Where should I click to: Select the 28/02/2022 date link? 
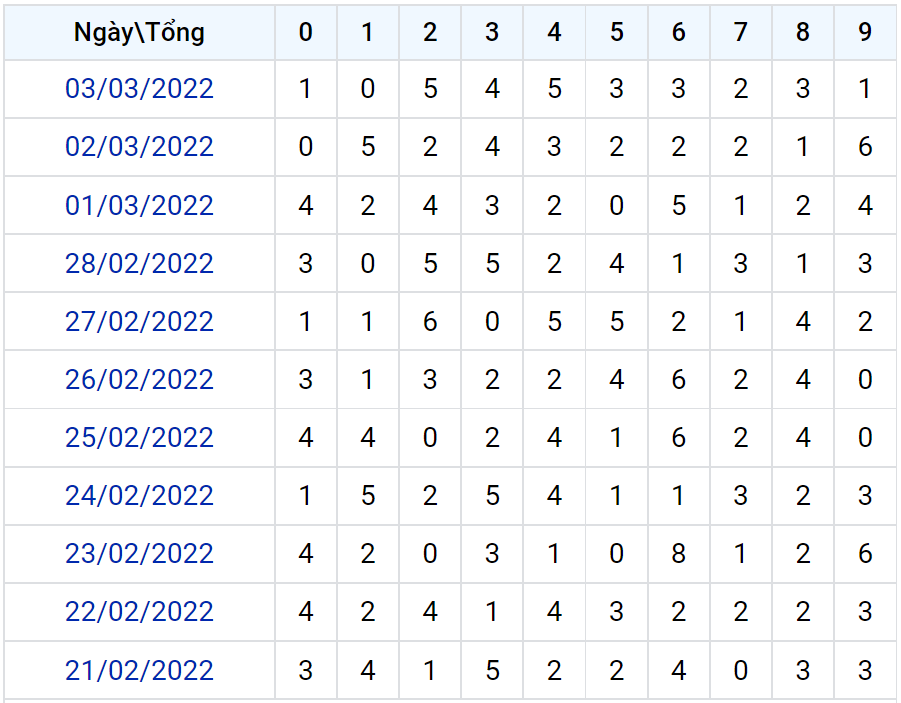[x=139, y=263]
